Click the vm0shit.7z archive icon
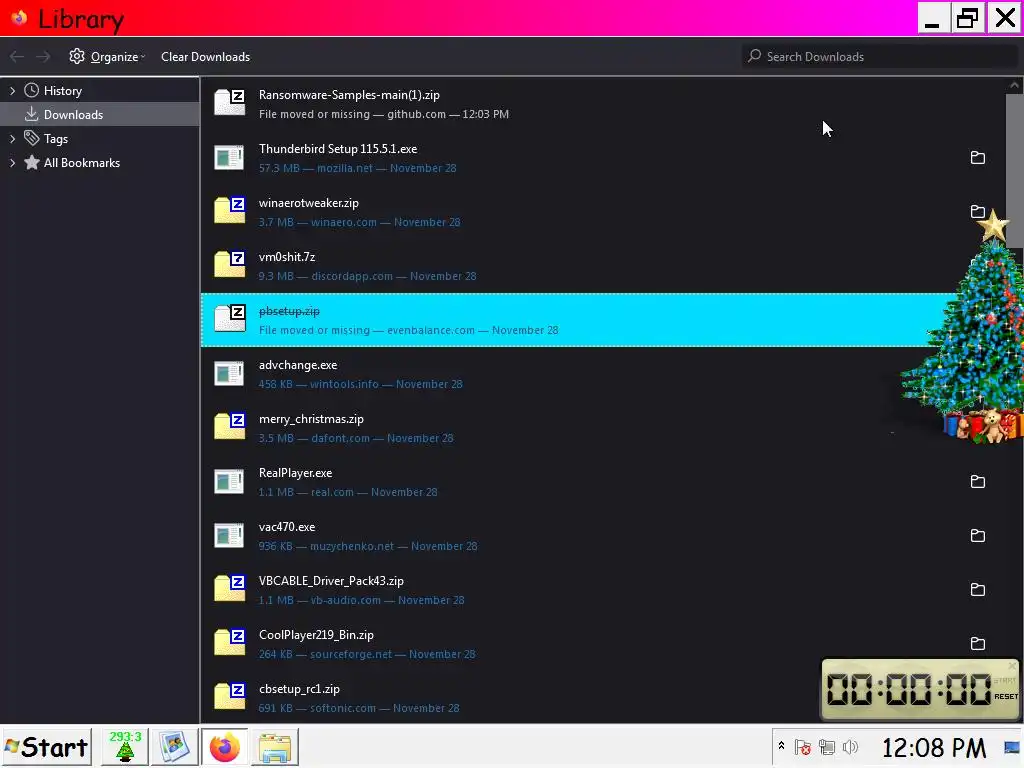Viewport: 1024px width, 768px height. pos(230,264)
